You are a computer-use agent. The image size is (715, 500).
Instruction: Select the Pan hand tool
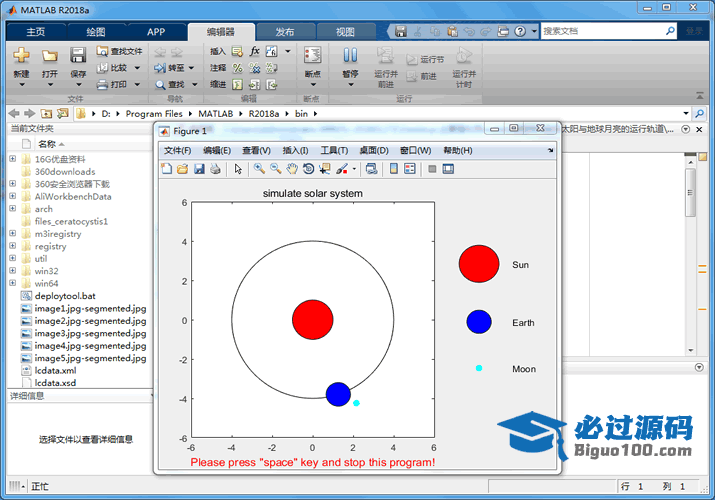(x=292, y=169)
